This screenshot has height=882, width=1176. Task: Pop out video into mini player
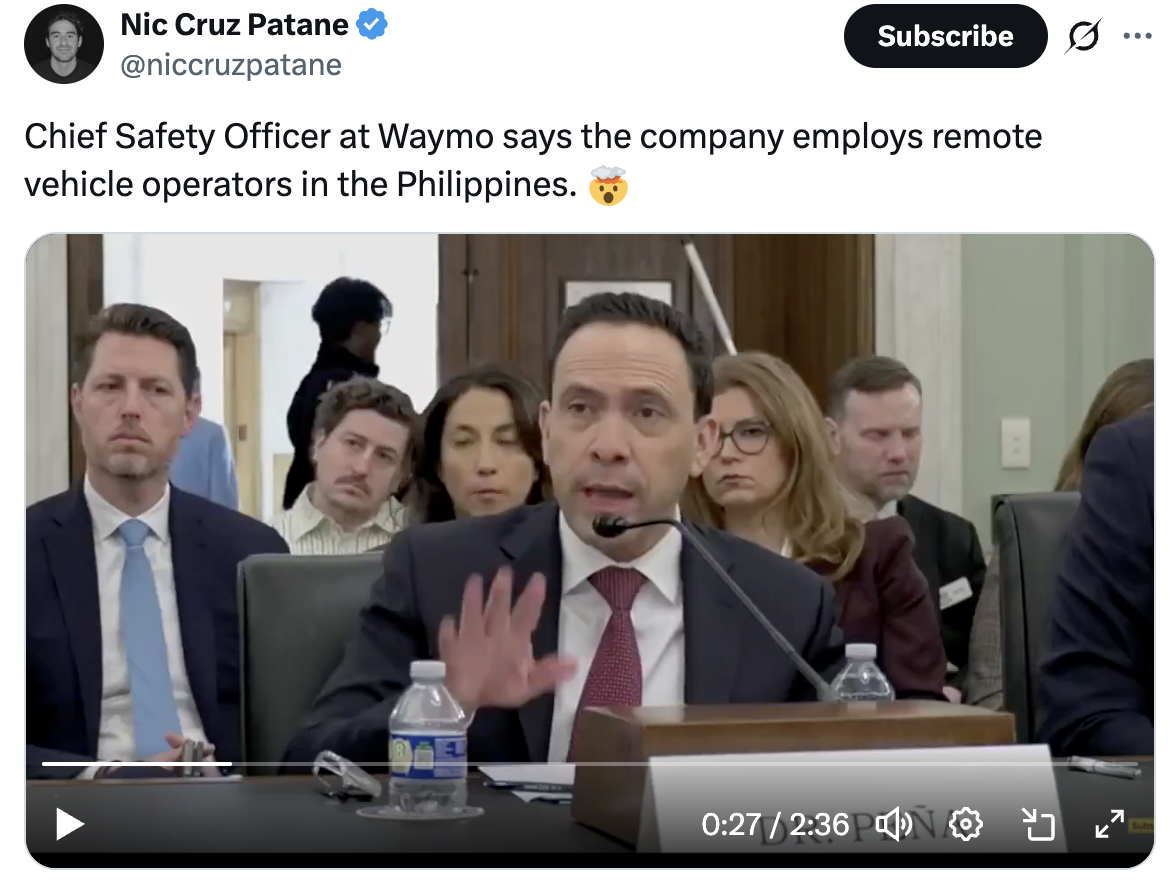[x=1040, y=824]
